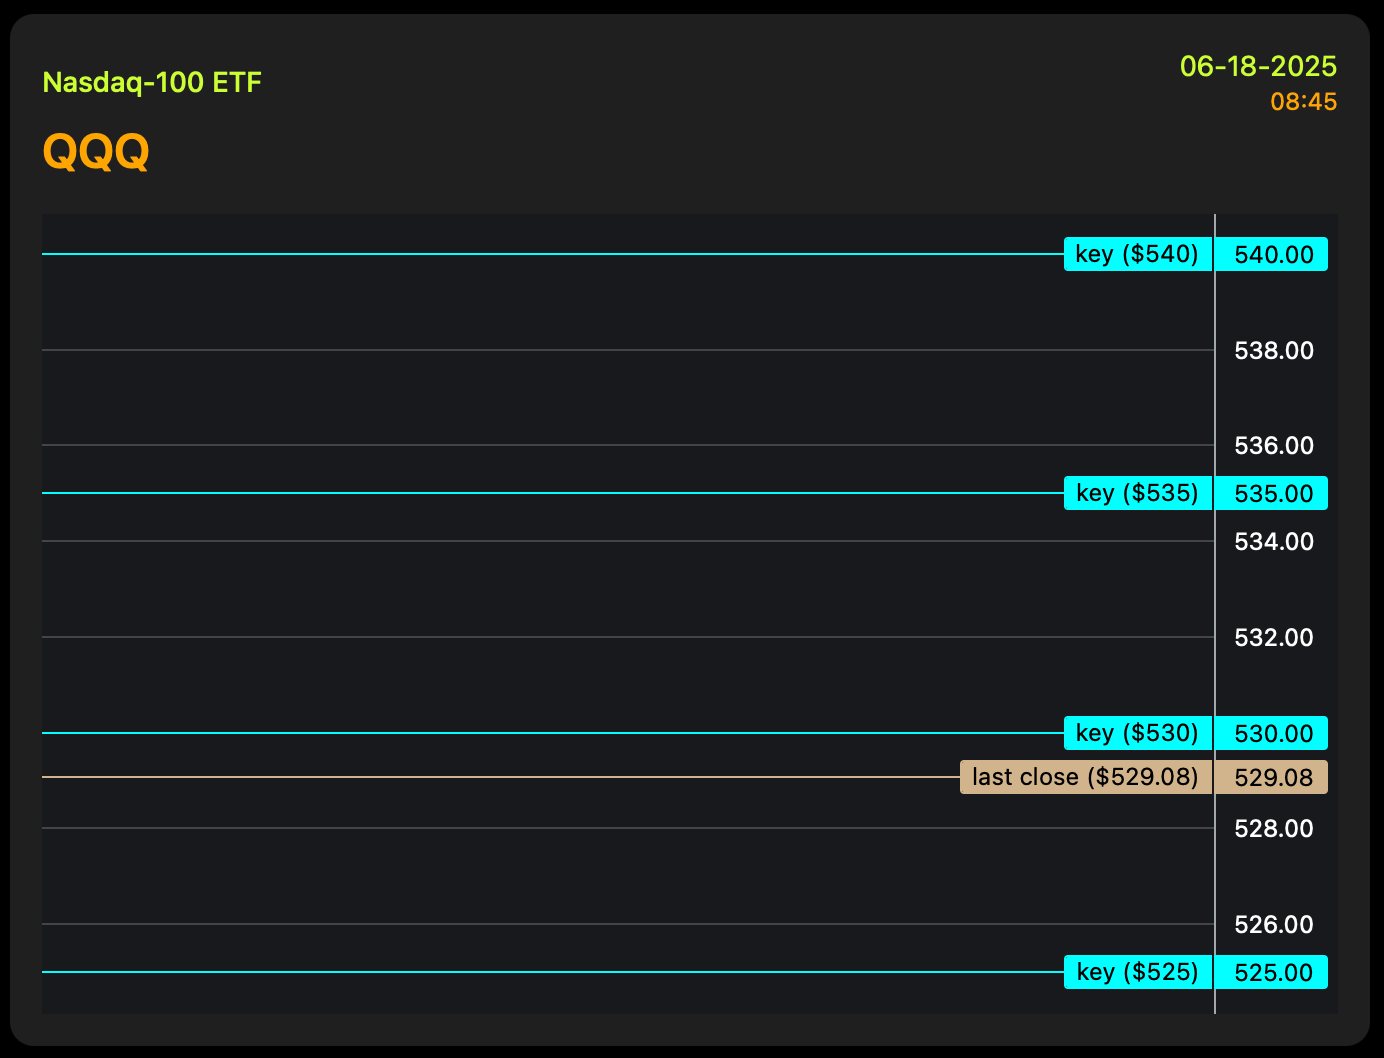This screenshot has width=1384, height=1058.
Task: Click the 529.08 tan price tag
Action: coord(1272,777)
